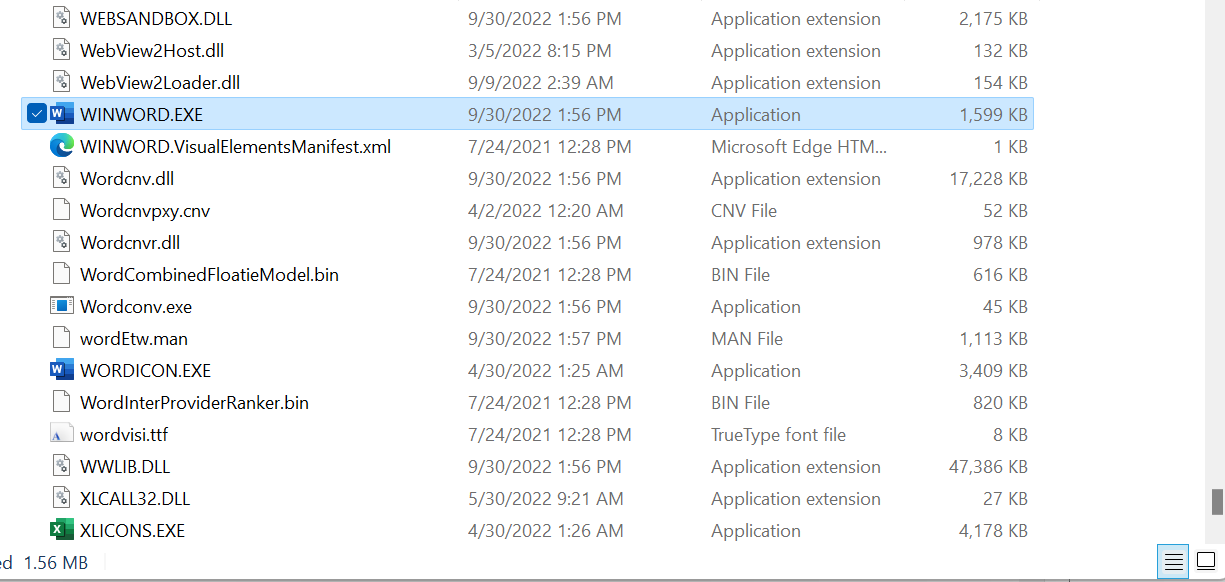Viewport: 1225px width, 582px height.
Task: Click the WebView2Loader.dll file icon
Action: point(62,83)
